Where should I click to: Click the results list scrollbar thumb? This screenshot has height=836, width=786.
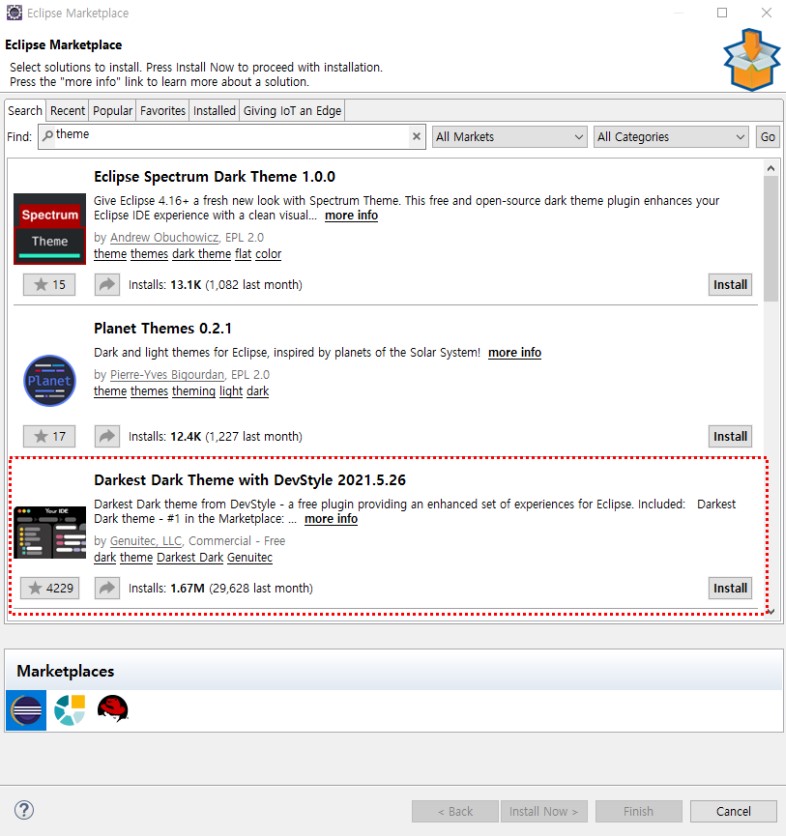(x=771, y=239)
